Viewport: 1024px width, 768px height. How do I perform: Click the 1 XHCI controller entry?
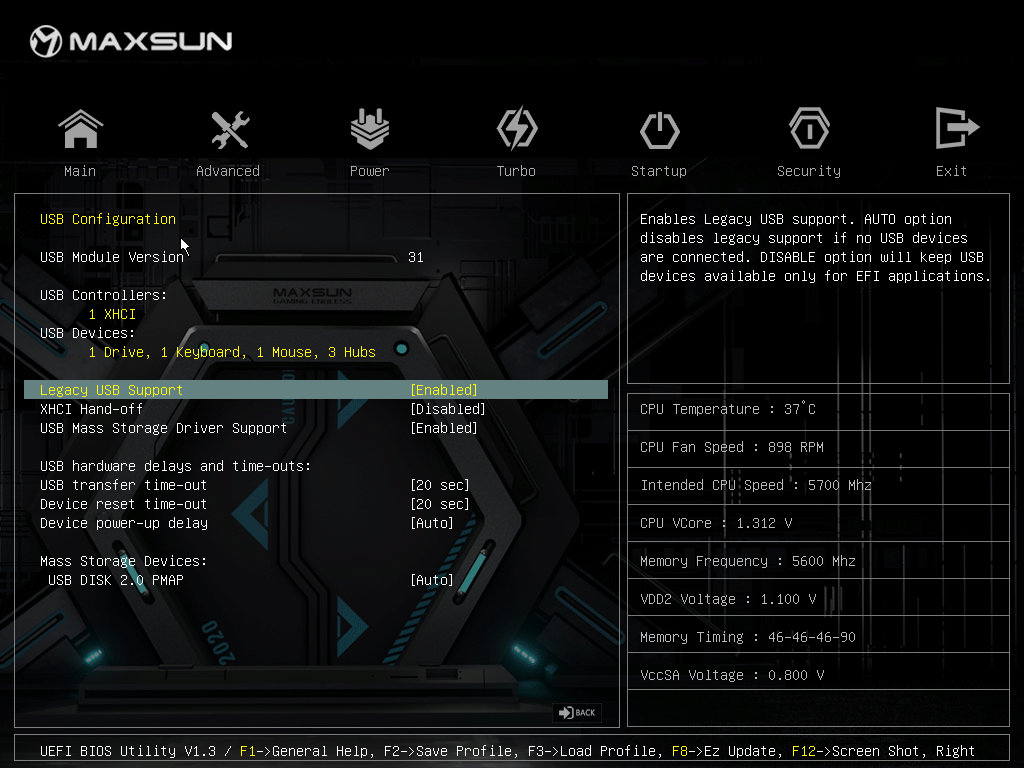pos(112,314)
